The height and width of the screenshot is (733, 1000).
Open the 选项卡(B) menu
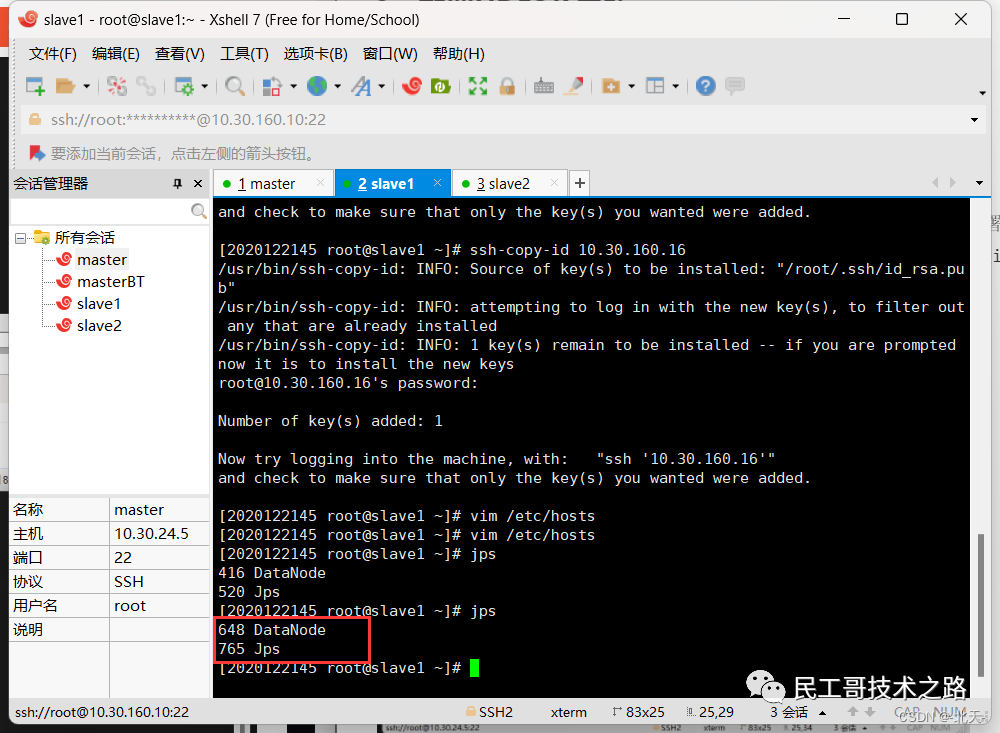click(315, 54)
